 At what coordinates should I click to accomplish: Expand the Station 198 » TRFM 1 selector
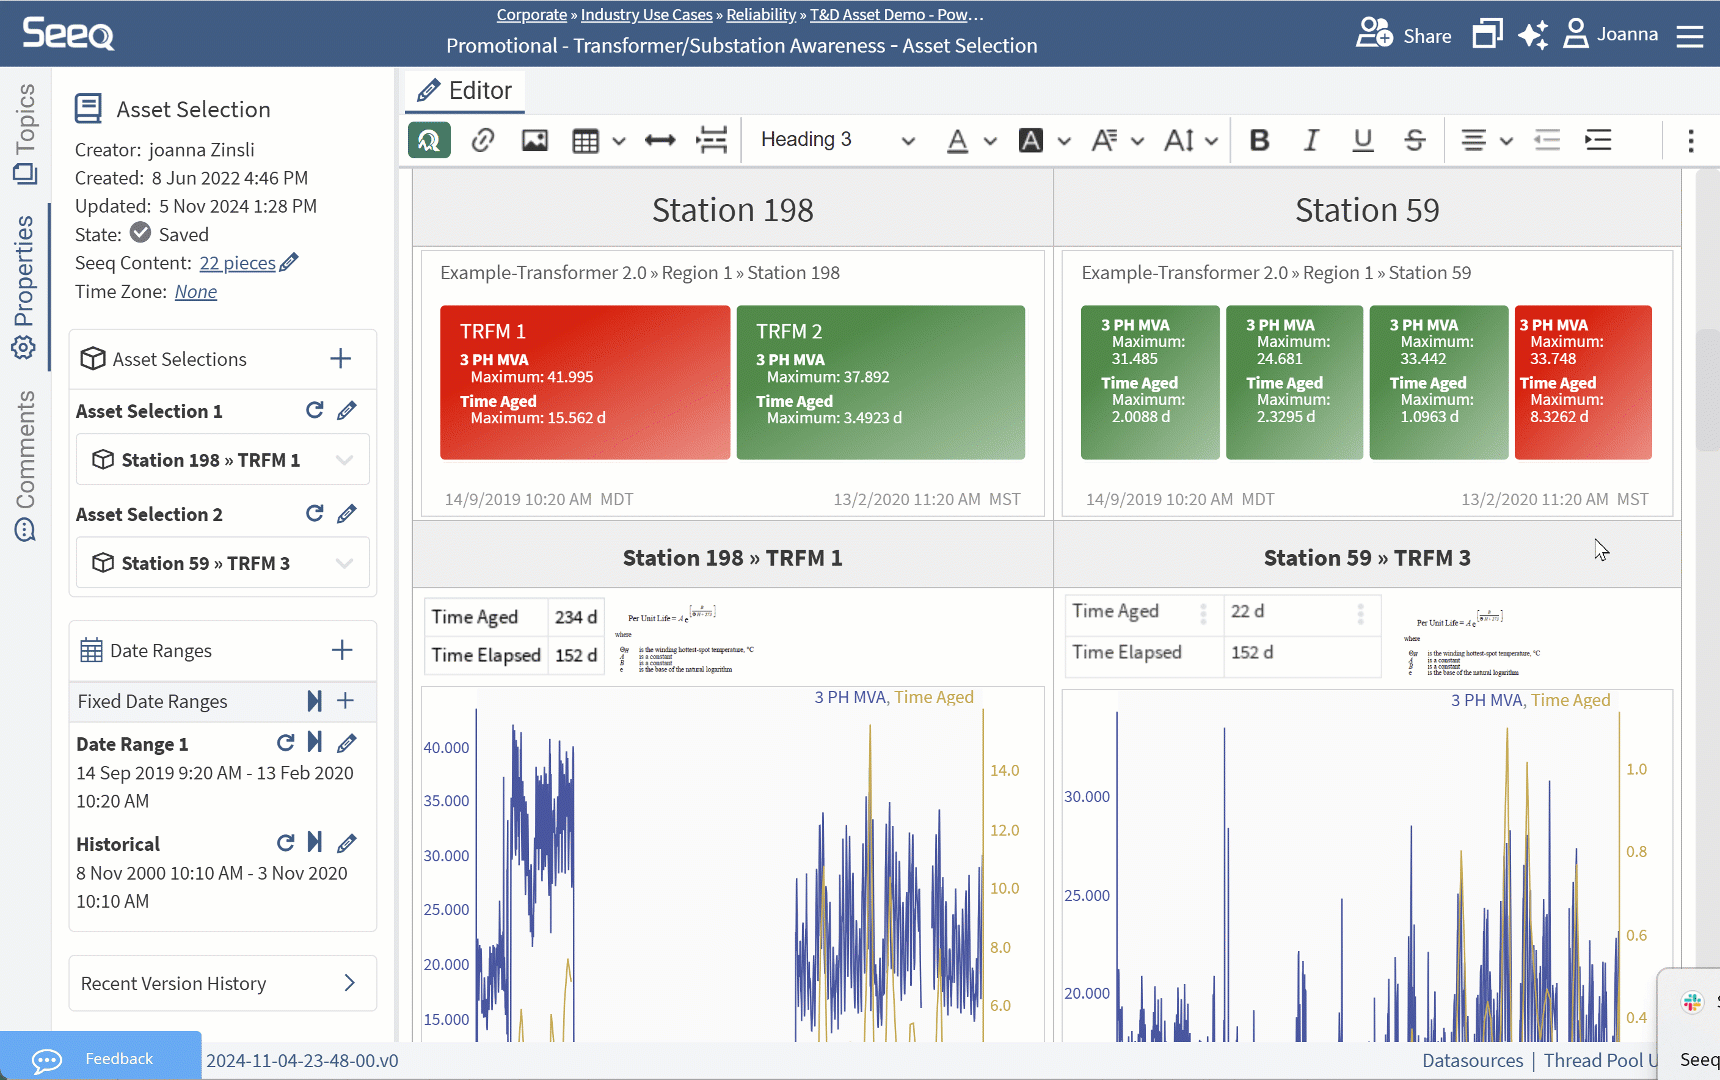pos(345,459)
